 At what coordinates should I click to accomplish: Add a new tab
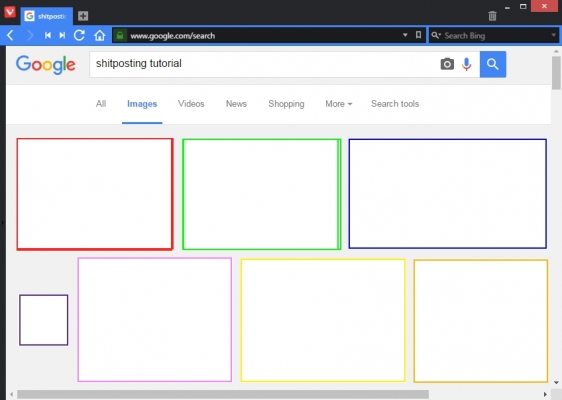click(83, 16)
